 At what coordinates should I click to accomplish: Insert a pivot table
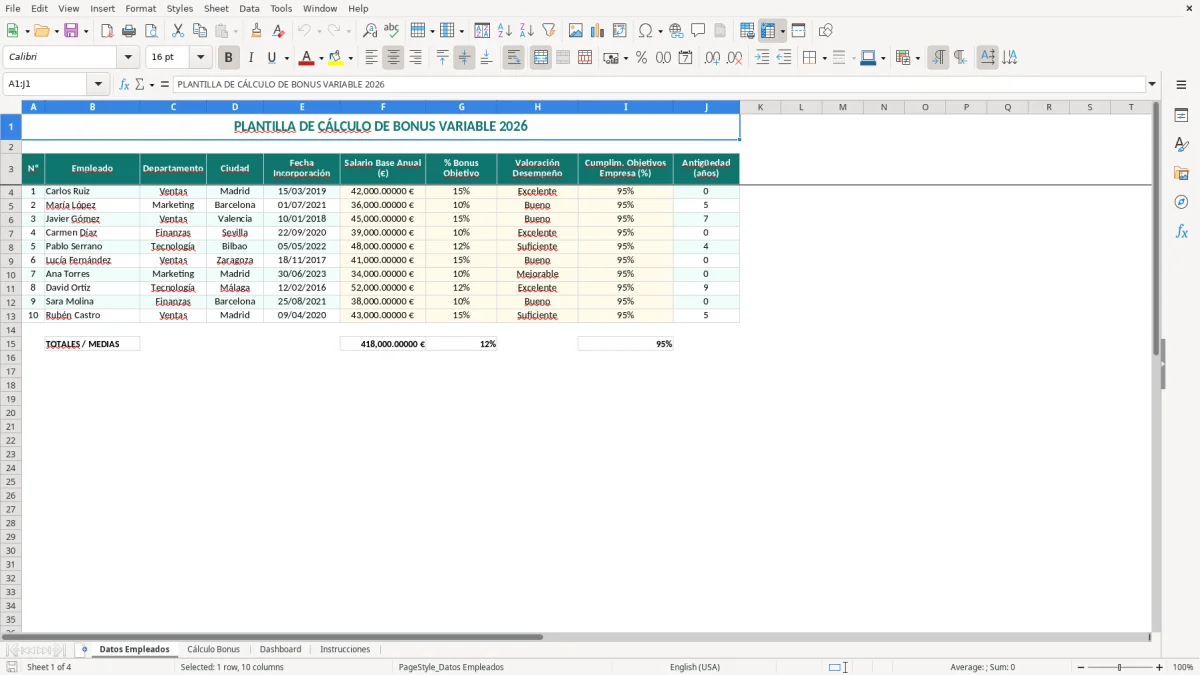tap(620, 31)
